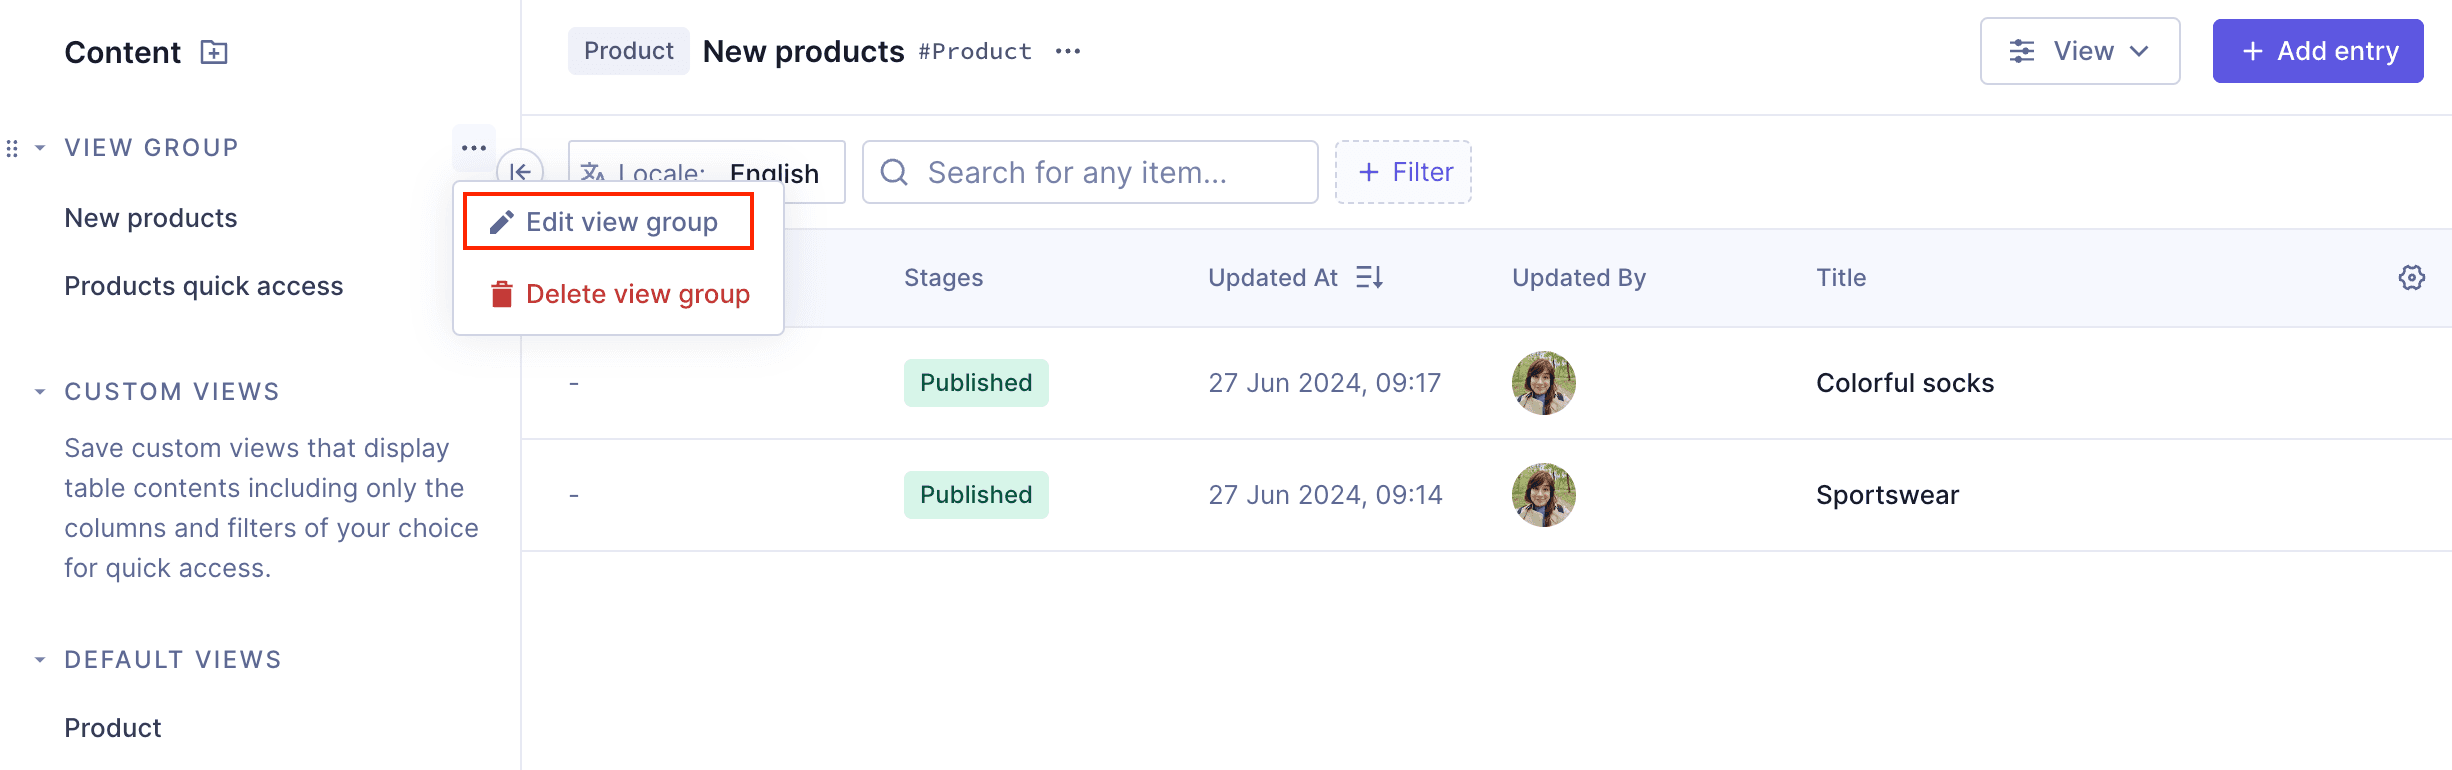Click the sort icon on Updated At column

coord(1369,277)
